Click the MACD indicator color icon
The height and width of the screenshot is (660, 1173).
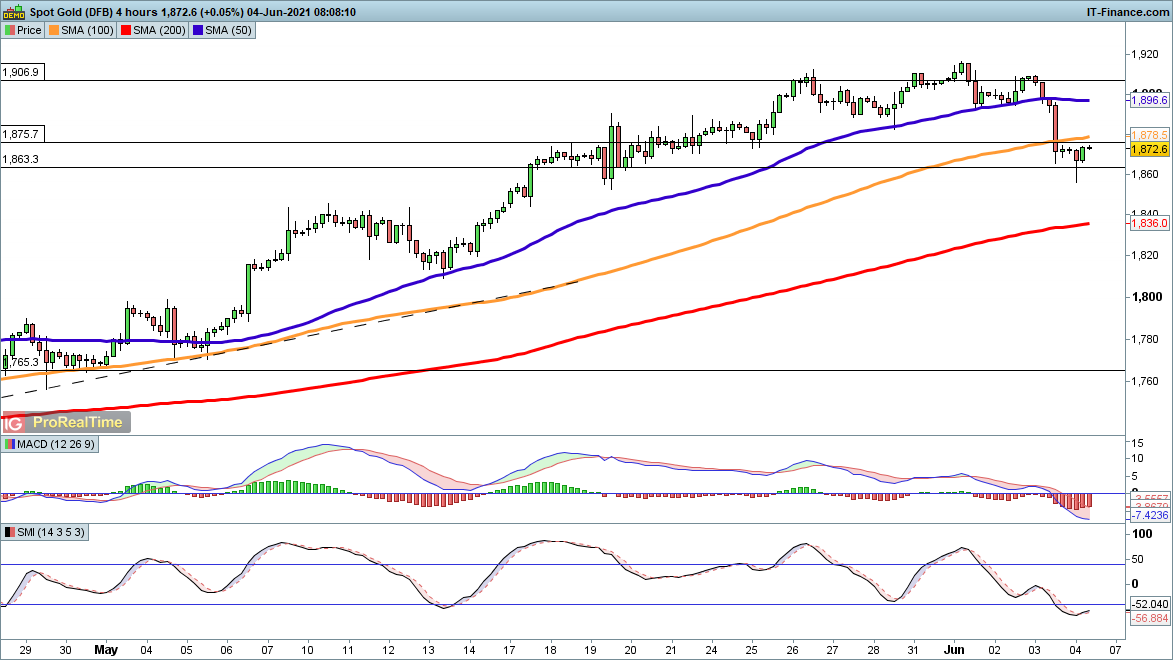9,444
